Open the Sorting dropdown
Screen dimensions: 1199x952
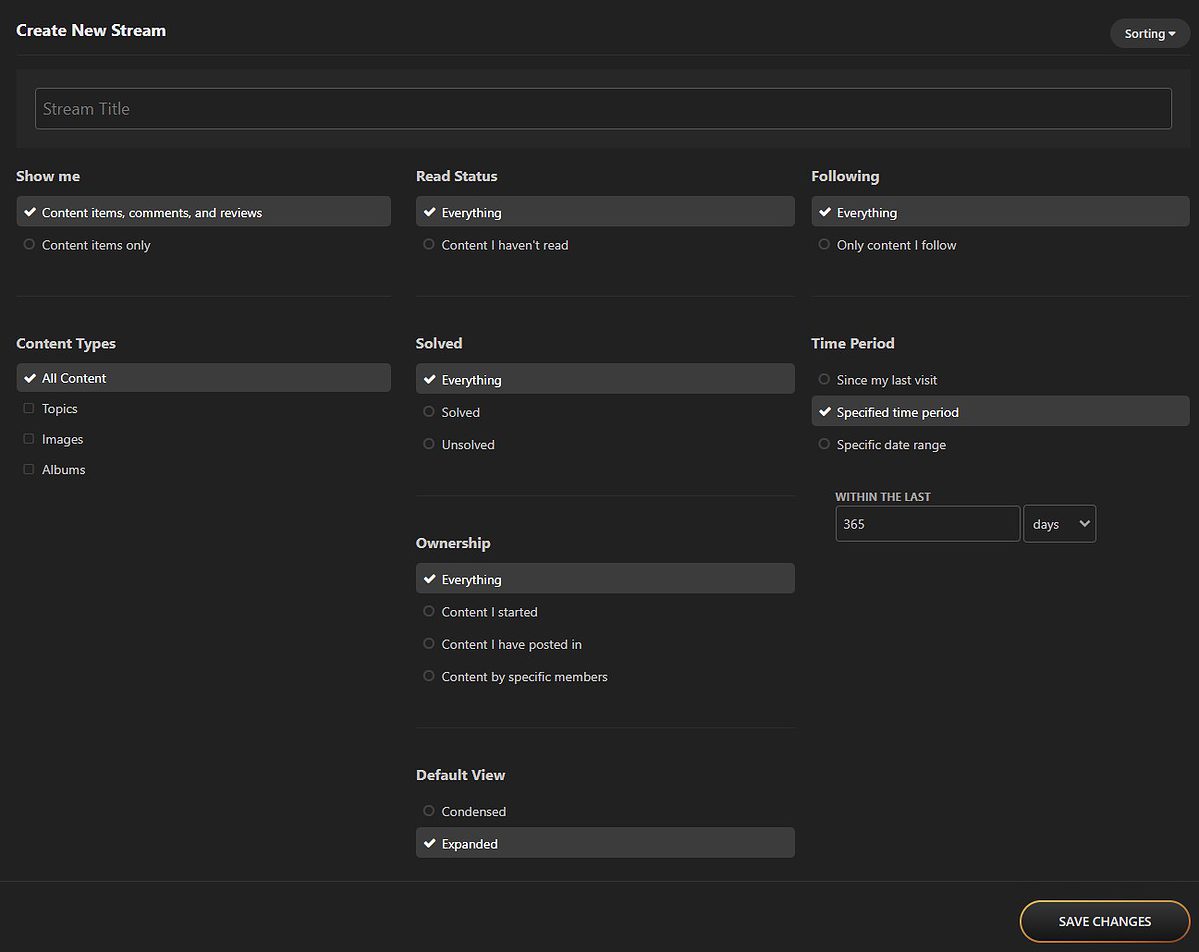pyautogui.click(x=1149, y=34)
